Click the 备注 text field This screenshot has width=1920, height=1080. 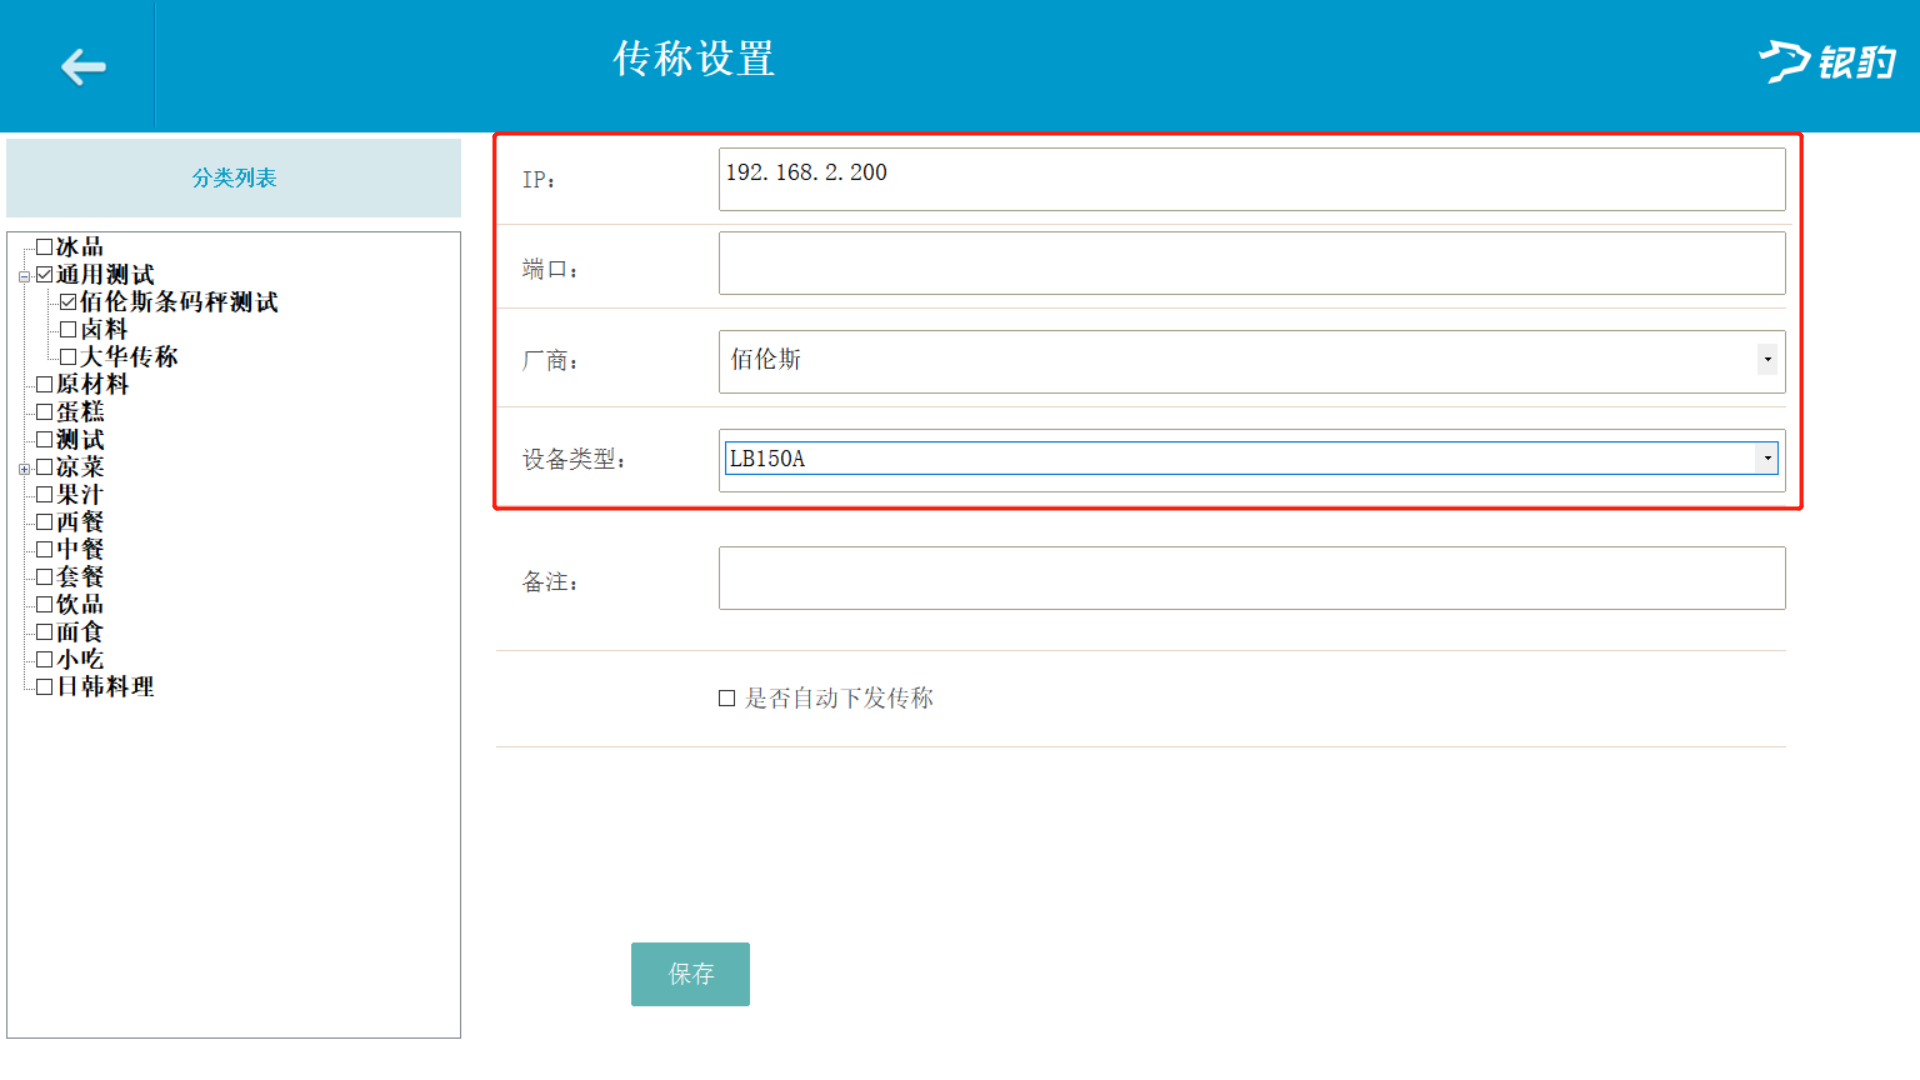(1251, 579)
